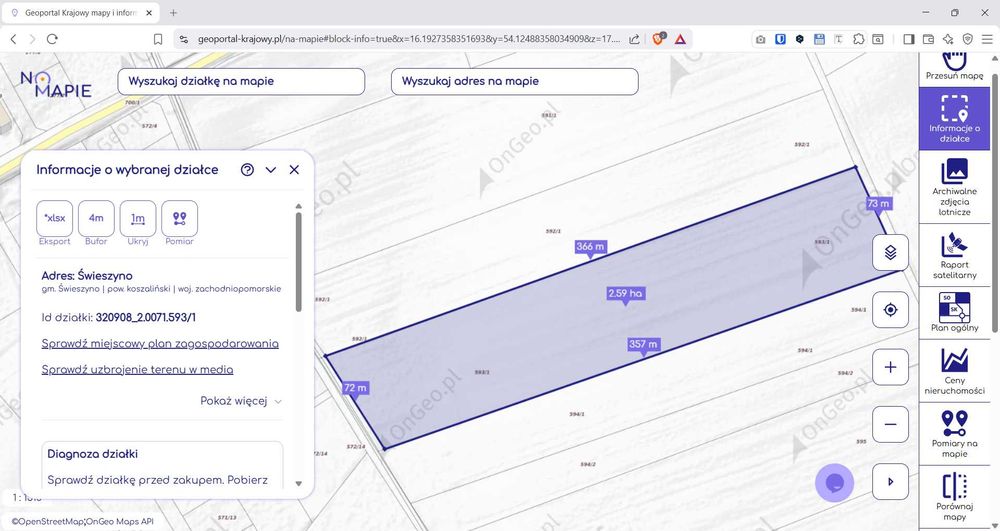
Task: Expand Pokaż więcej details
Action: click(240, 401)
